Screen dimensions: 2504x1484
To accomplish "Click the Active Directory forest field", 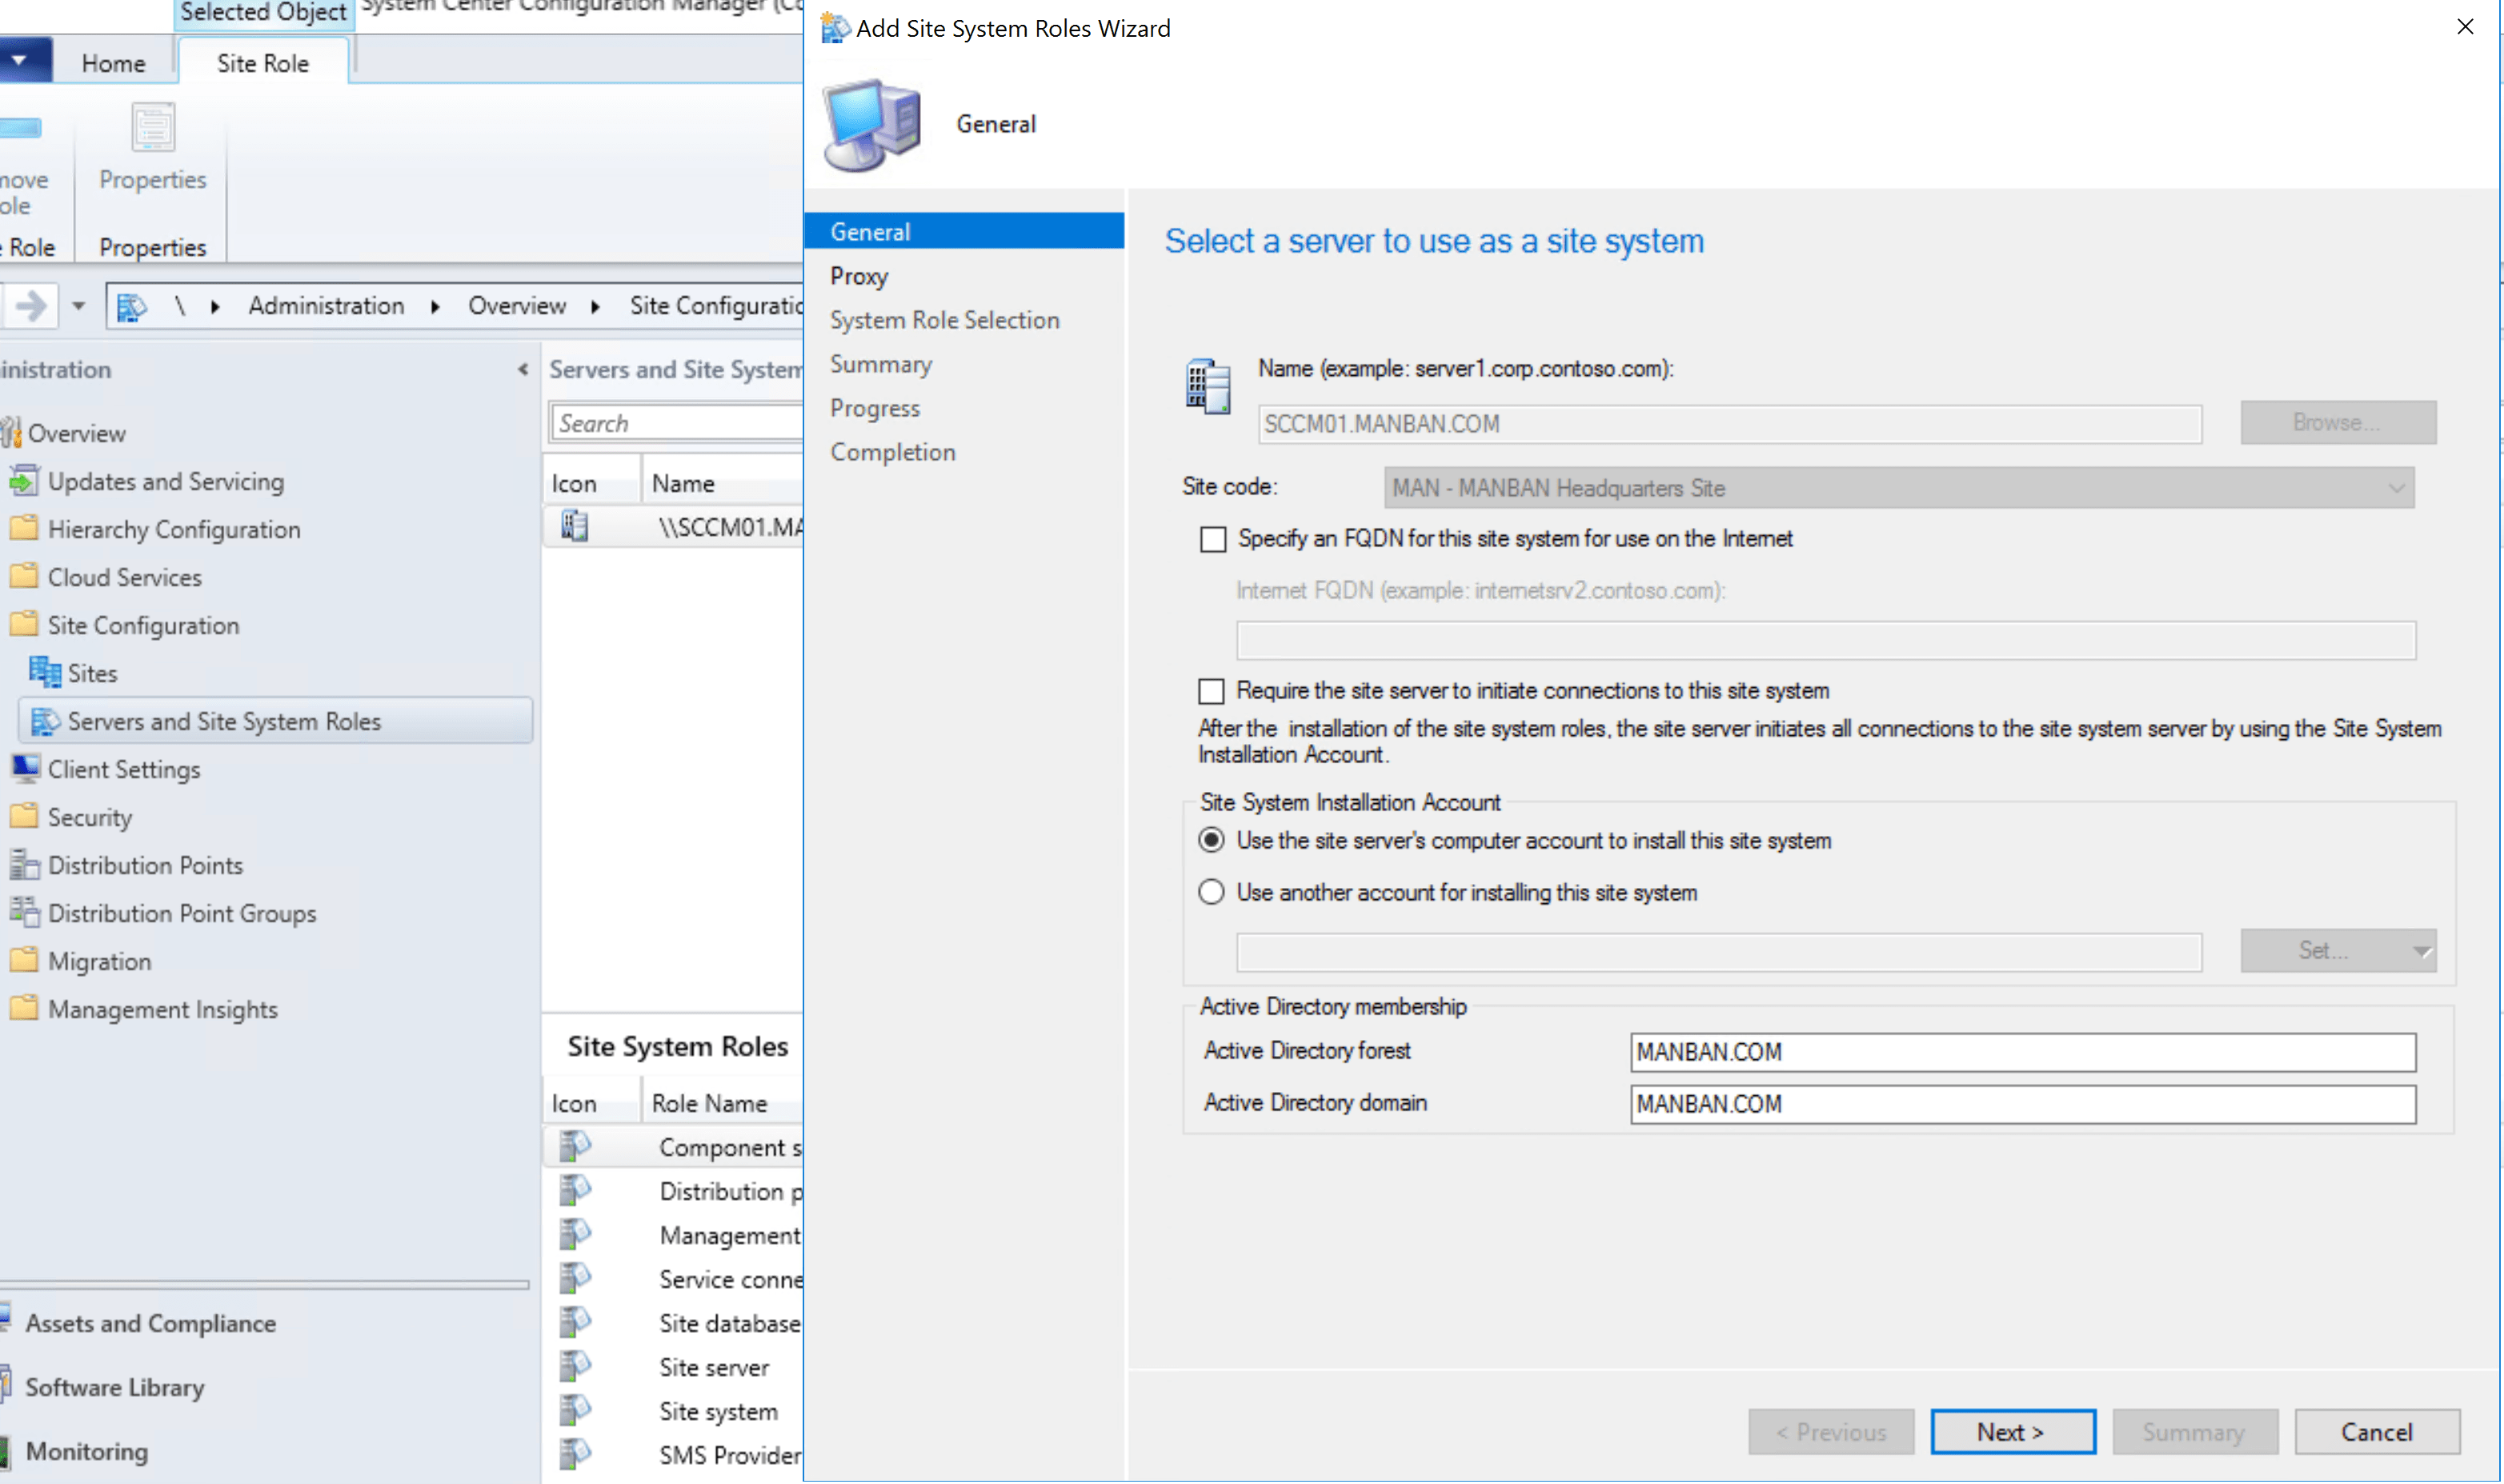I will point(2021,1052).
